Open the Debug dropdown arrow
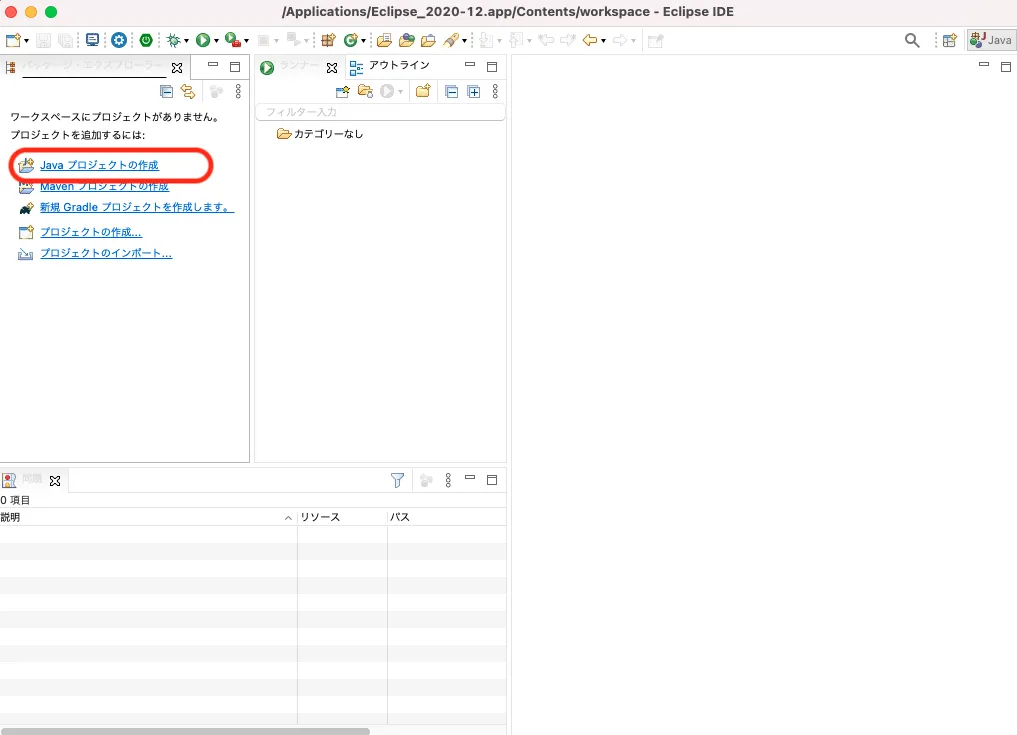Image resolution: width=1017 pixels, height=735 pixels. coord(187,41)
